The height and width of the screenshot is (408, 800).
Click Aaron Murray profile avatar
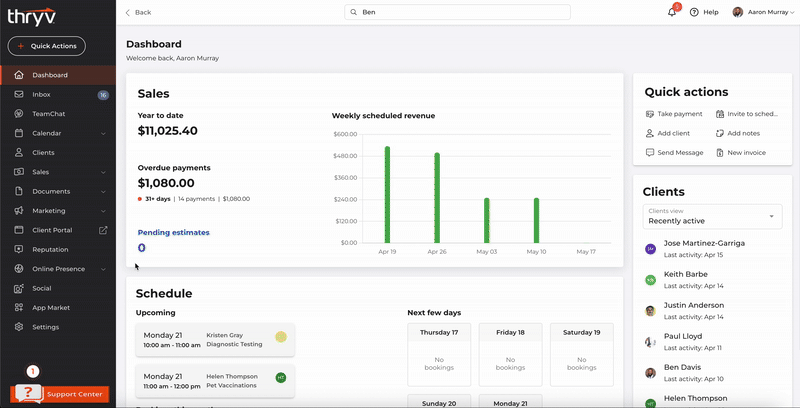[x=738, y=12]
